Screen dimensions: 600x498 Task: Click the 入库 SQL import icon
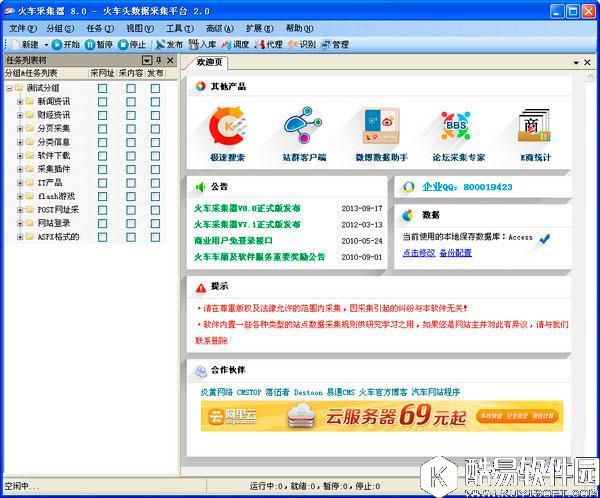point(202,44)
